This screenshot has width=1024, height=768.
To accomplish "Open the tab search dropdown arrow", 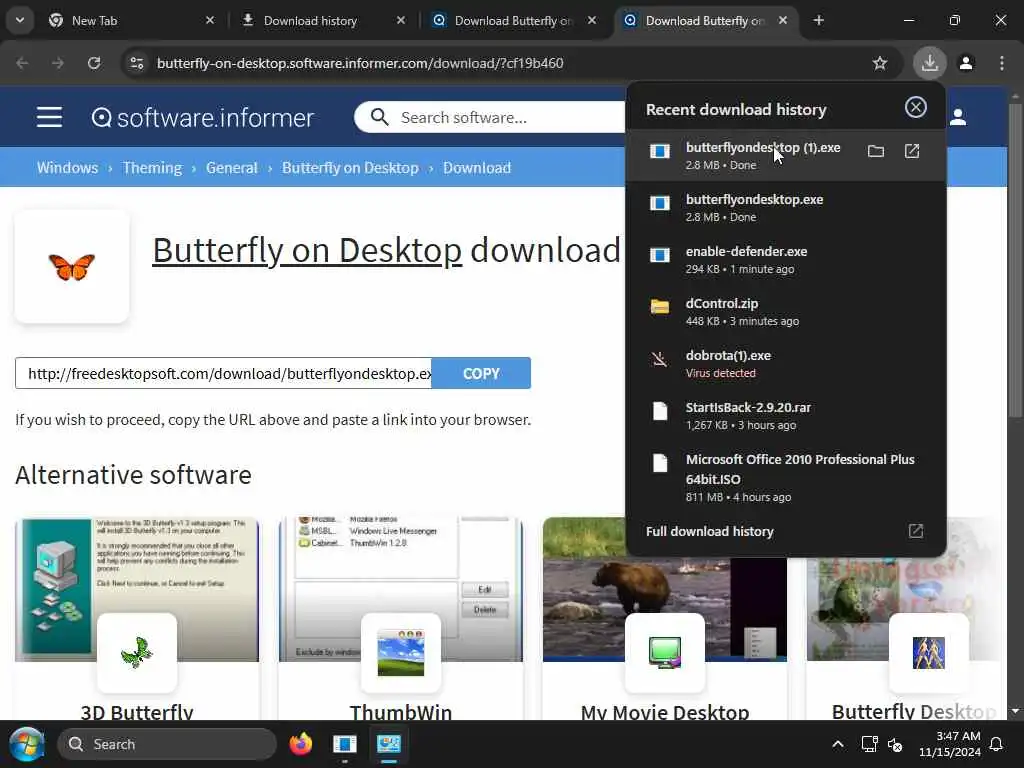I will pos(20,20).
